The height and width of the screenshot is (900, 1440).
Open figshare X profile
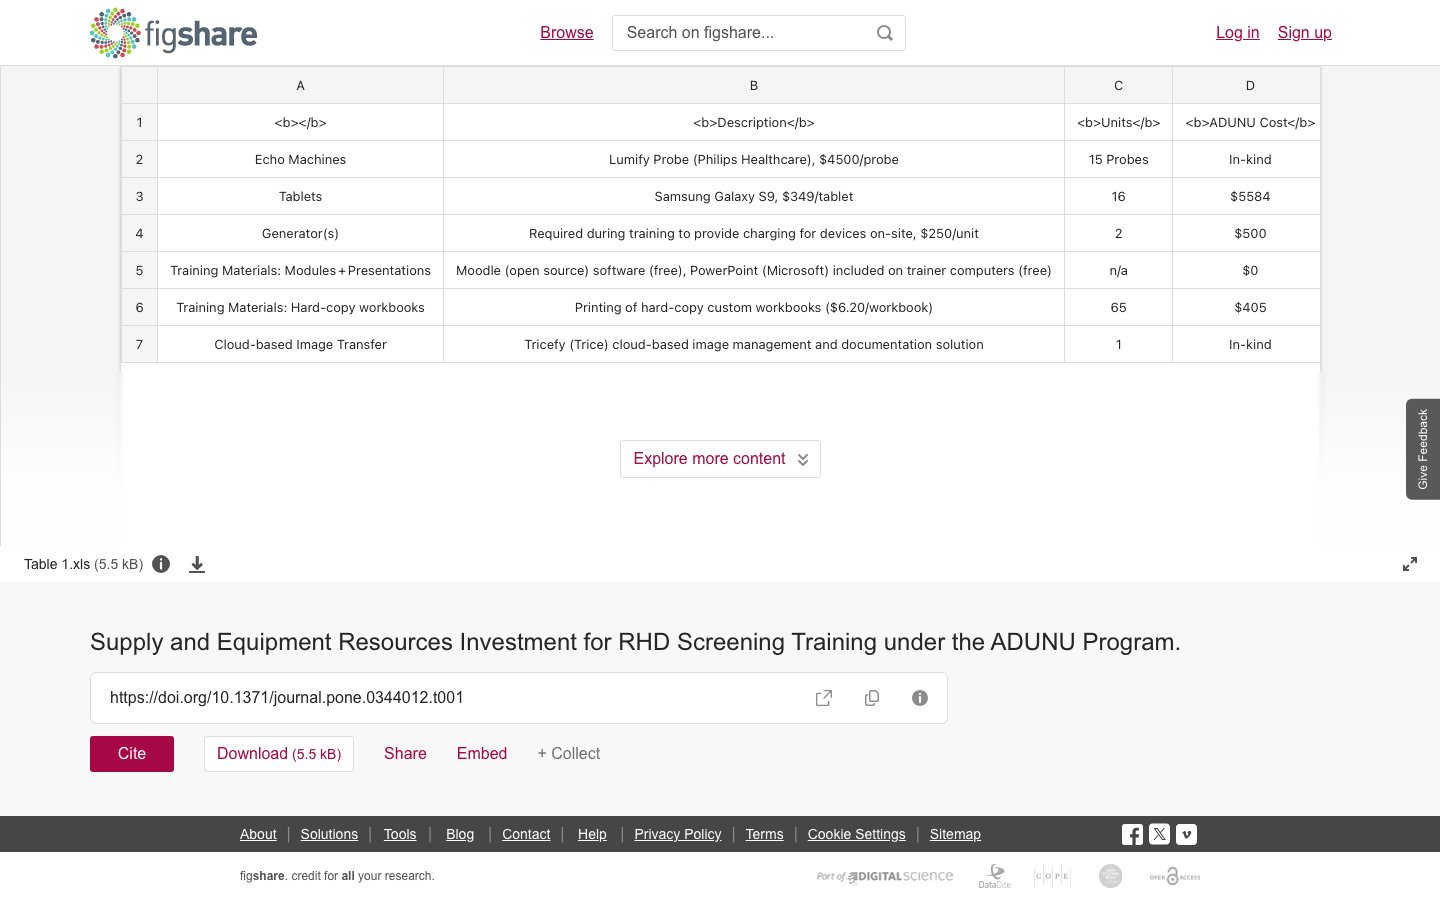point(1159,834)
